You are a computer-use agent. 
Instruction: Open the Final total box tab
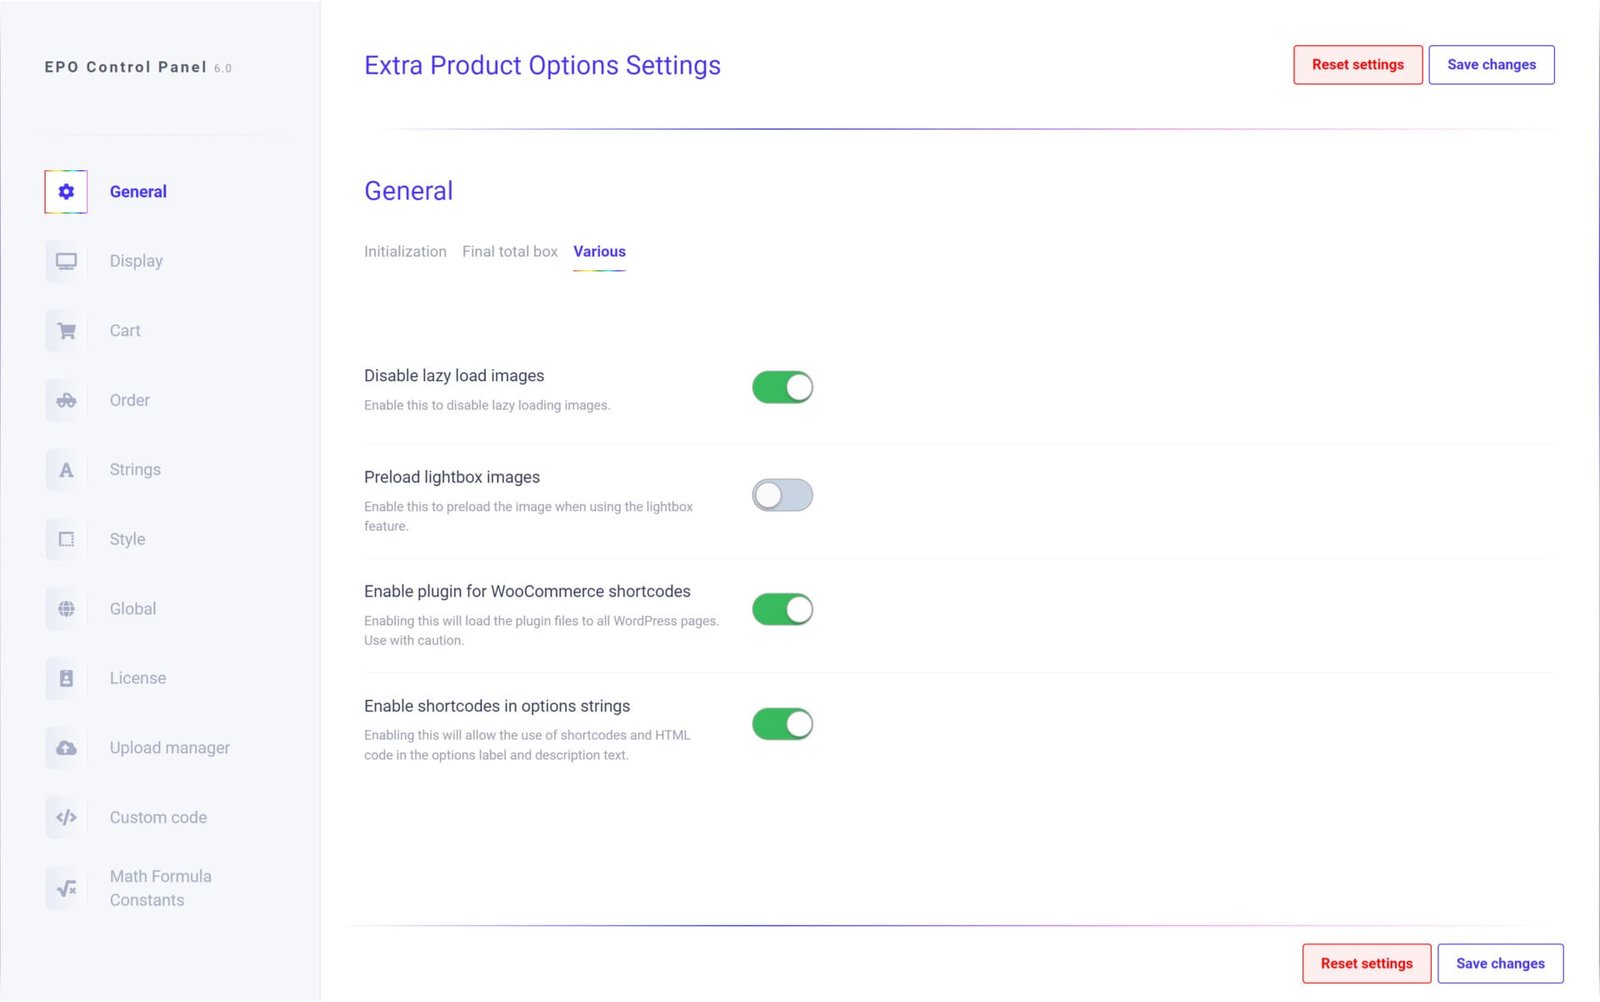pyautogui.click(x=510, y=252)
